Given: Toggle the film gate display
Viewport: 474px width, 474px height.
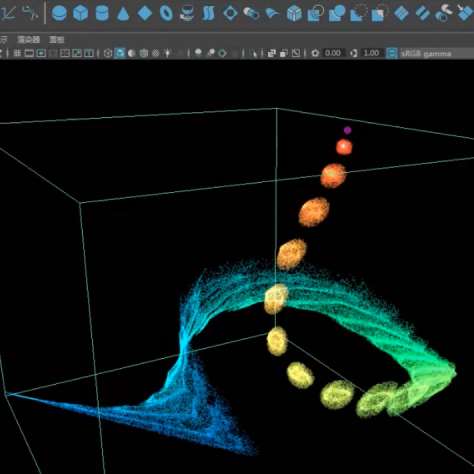Looking at the screenshot, I should [x=29, y=53].
